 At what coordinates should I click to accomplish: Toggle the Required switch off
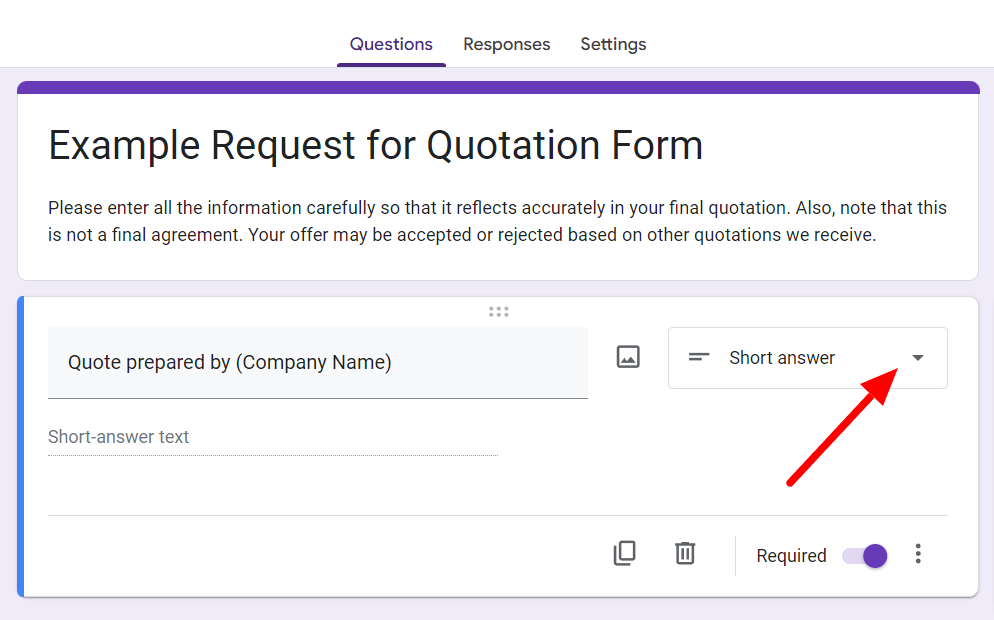865,556
